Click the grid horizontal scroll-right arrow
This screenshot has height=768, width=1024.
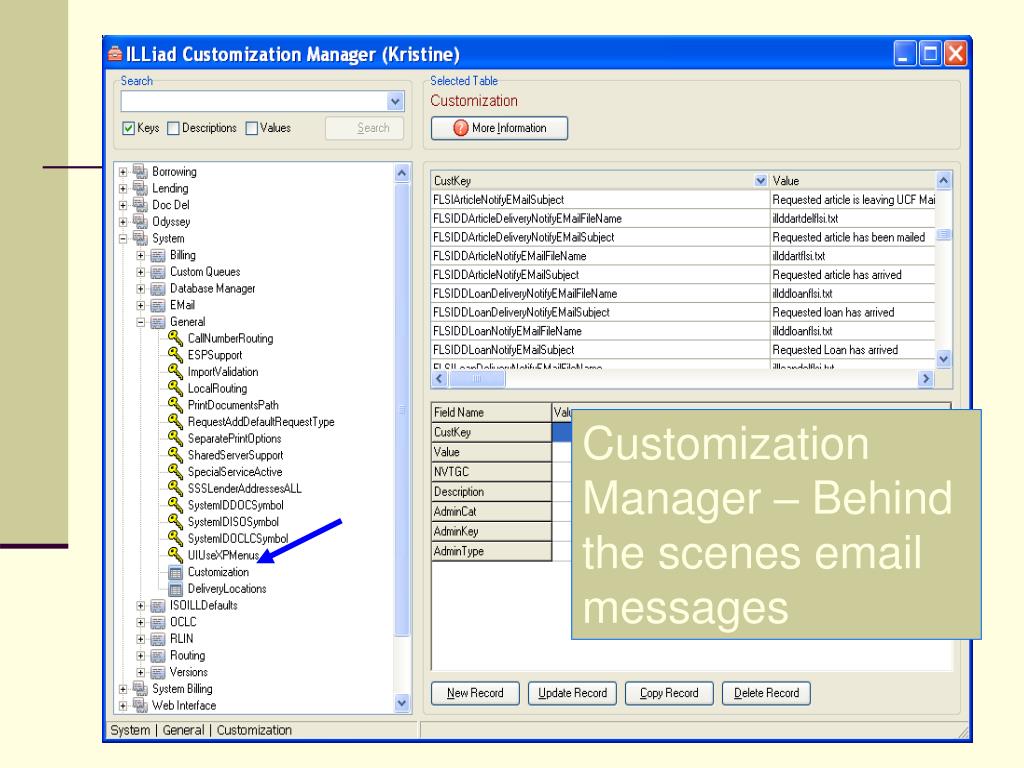925,379
